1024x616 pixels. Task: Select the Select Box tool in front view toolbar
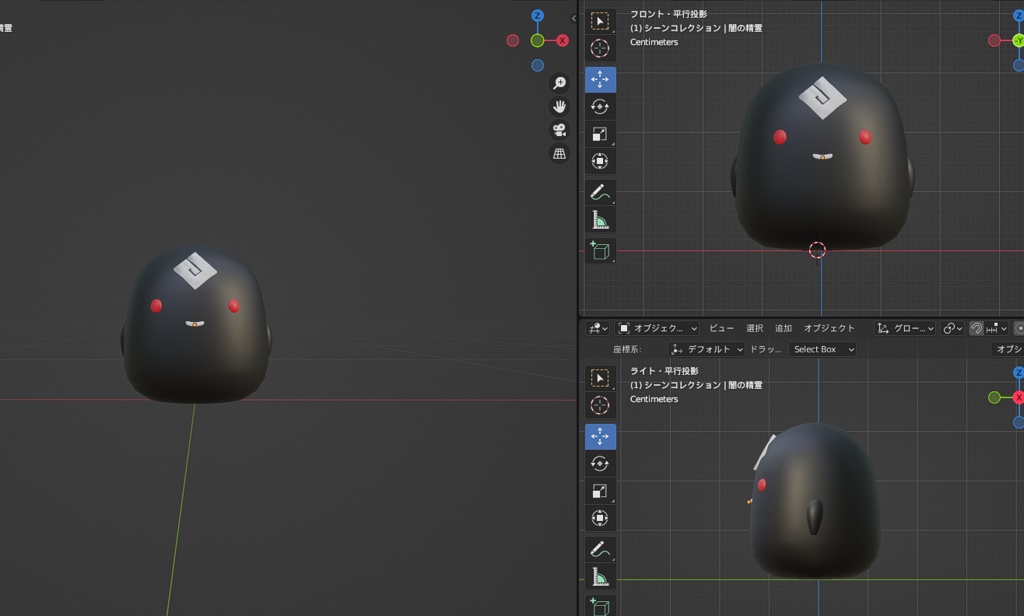(600, 22)
